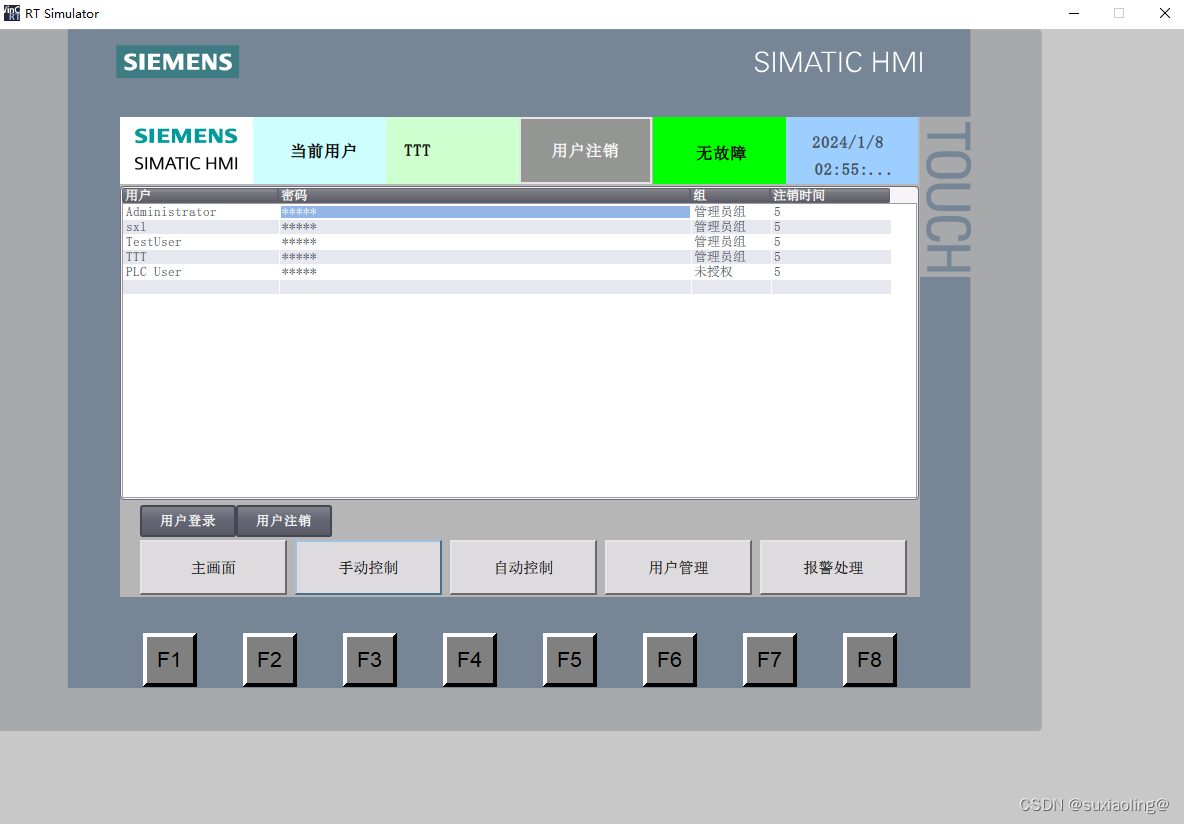
Task: Click the 用户登录 login button
Action: coord(187,520)
